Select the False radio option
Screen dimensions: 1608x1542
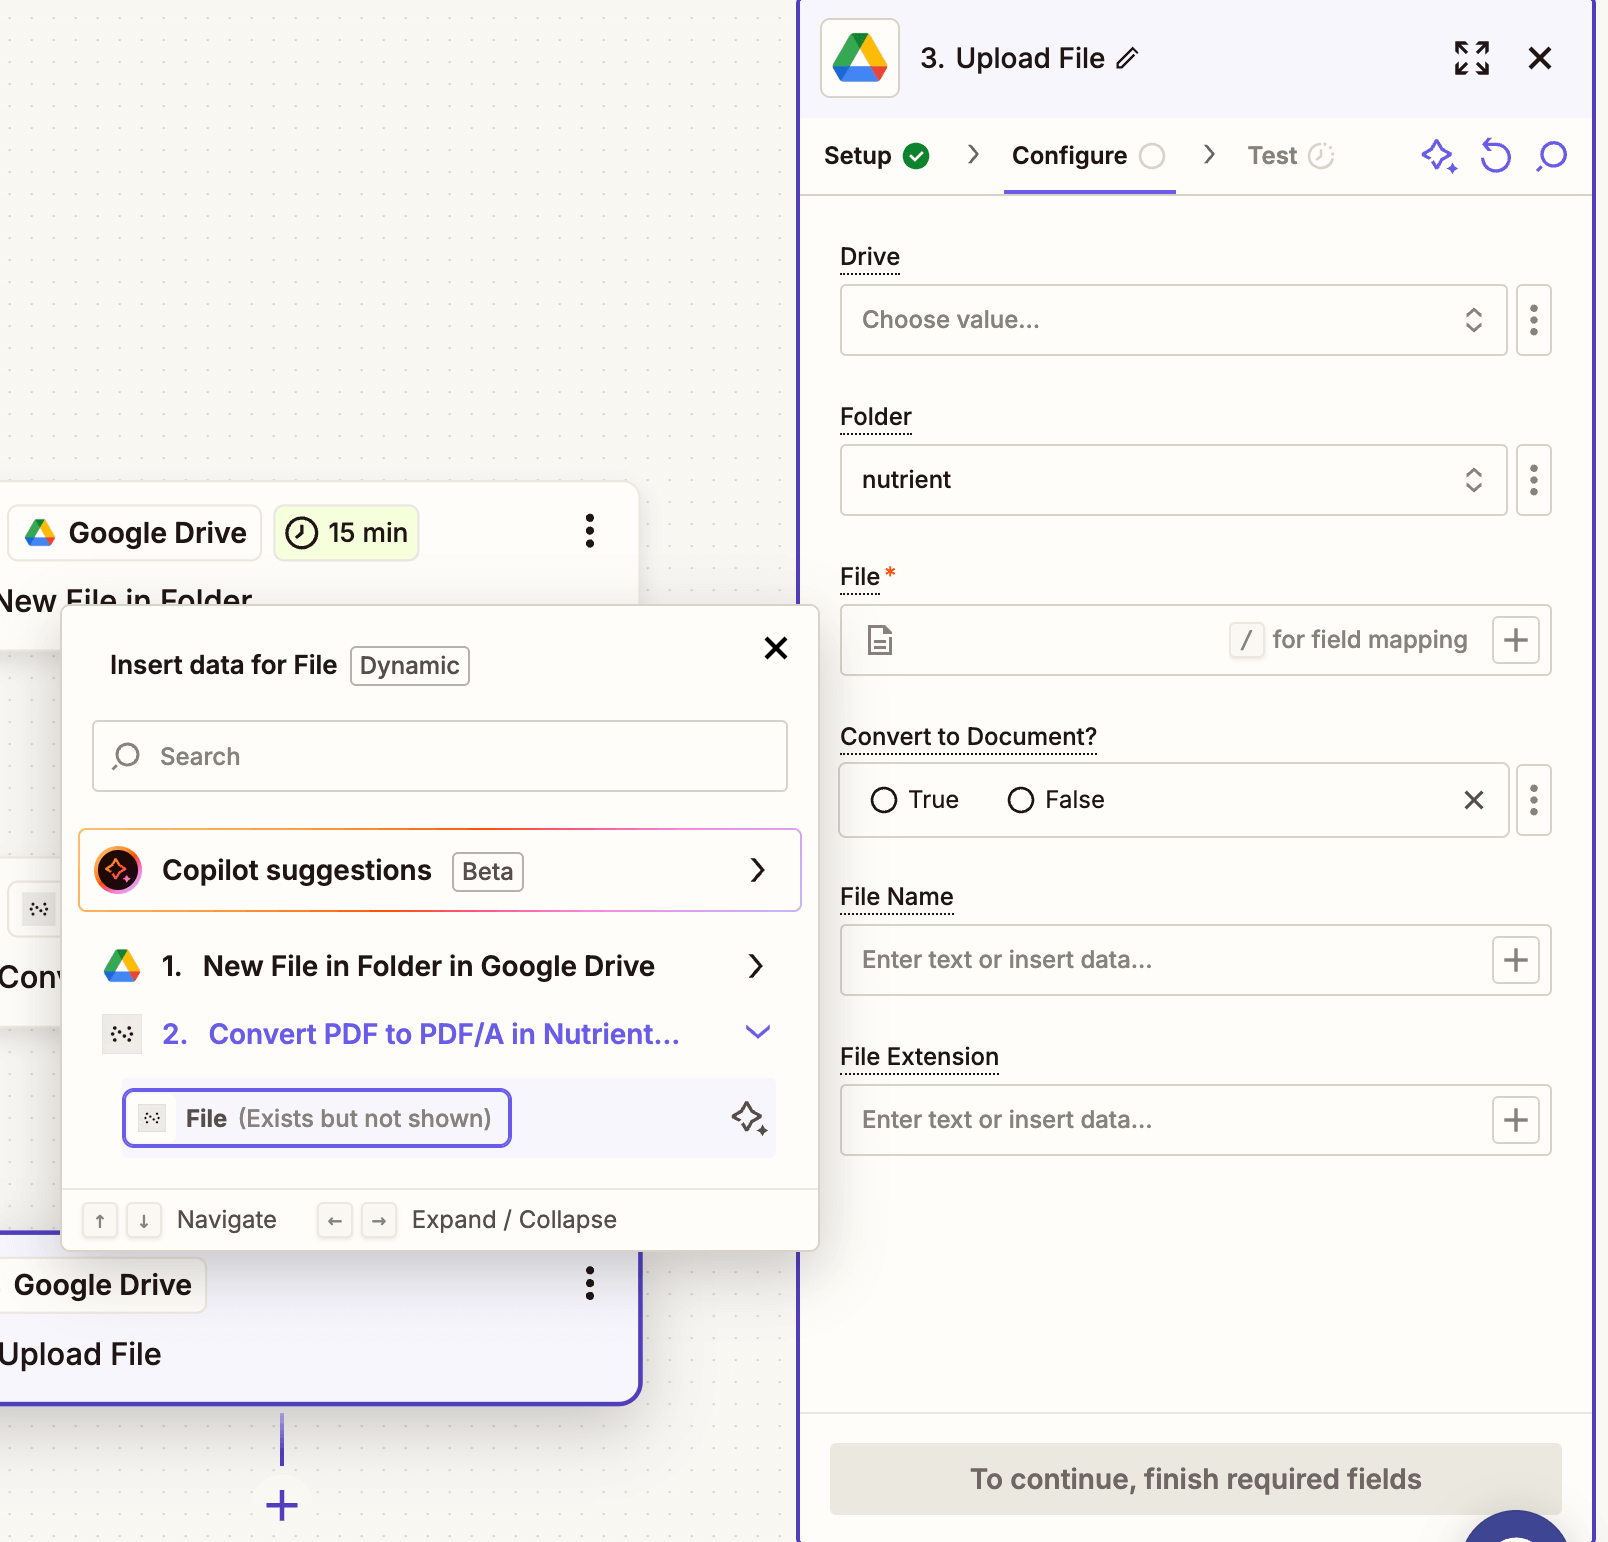click(x=1021, y=800)
